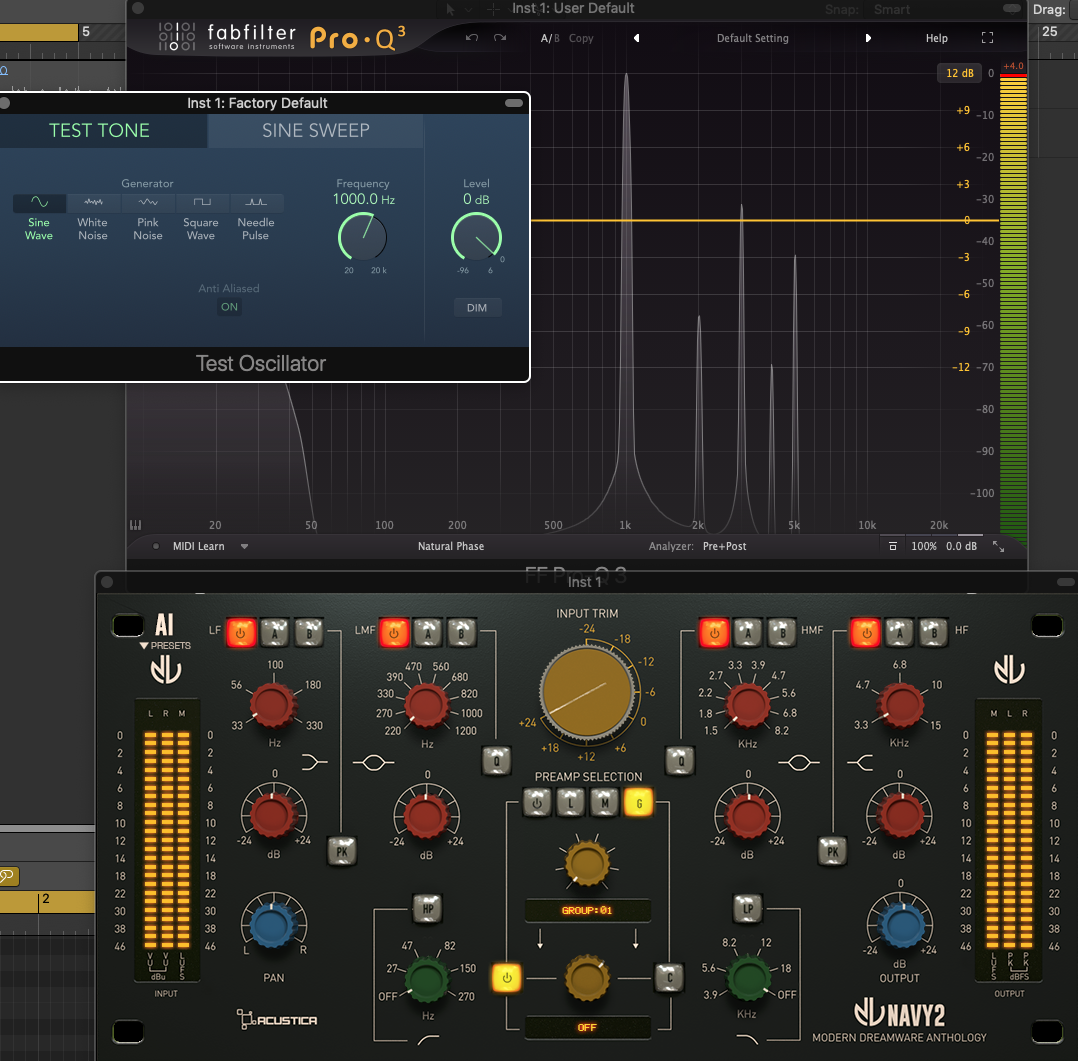Click the GROUP:01 display
The height and width of the screenshot is (1061, 1078).
point(587,910)
